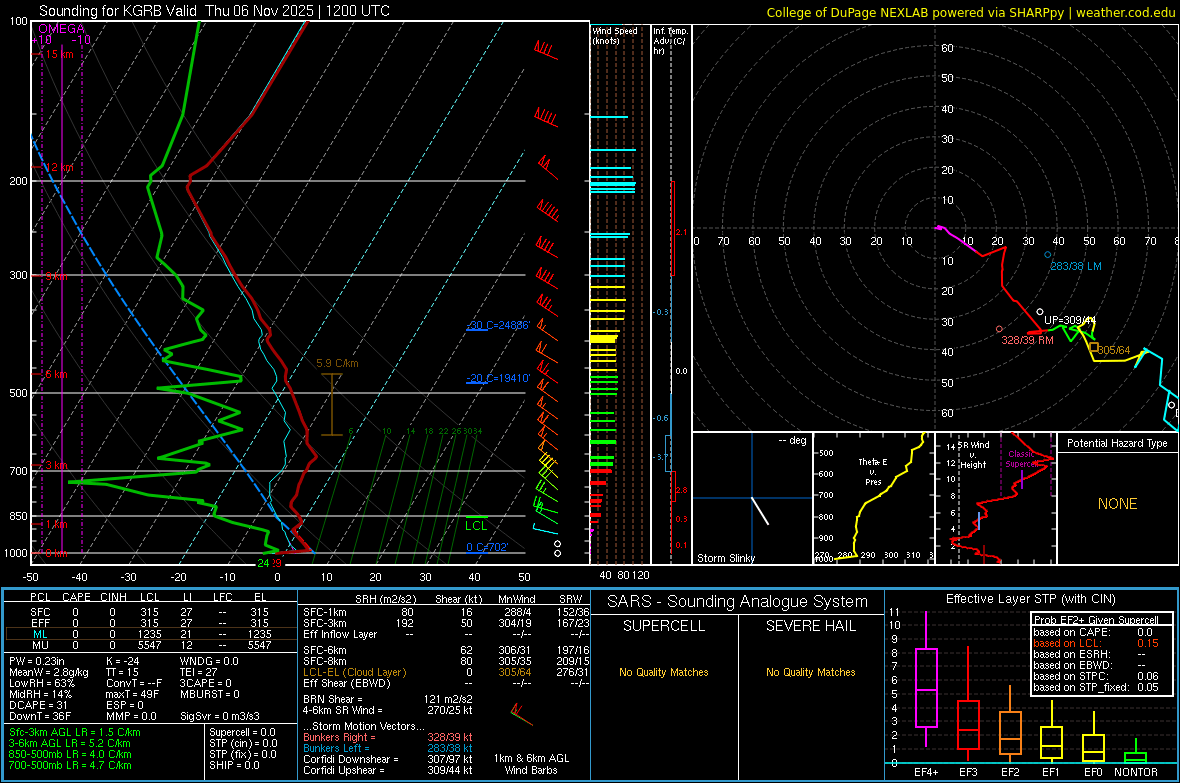Click the 305/64 hodograph label
The image size is (1180, 783).
pos(1114,350)
